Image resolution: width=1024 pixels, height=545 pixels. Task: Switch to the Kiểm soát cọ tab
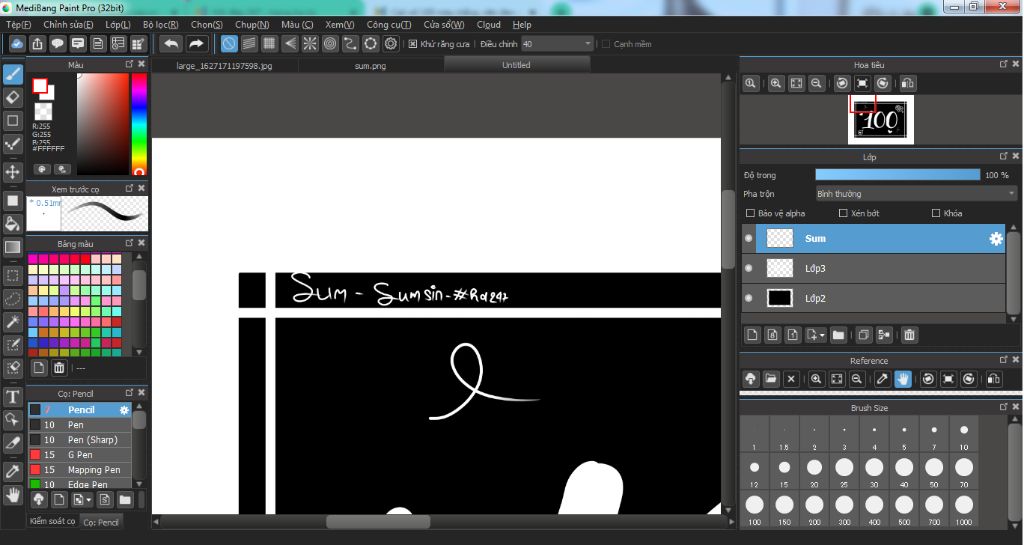click(52, 521)
